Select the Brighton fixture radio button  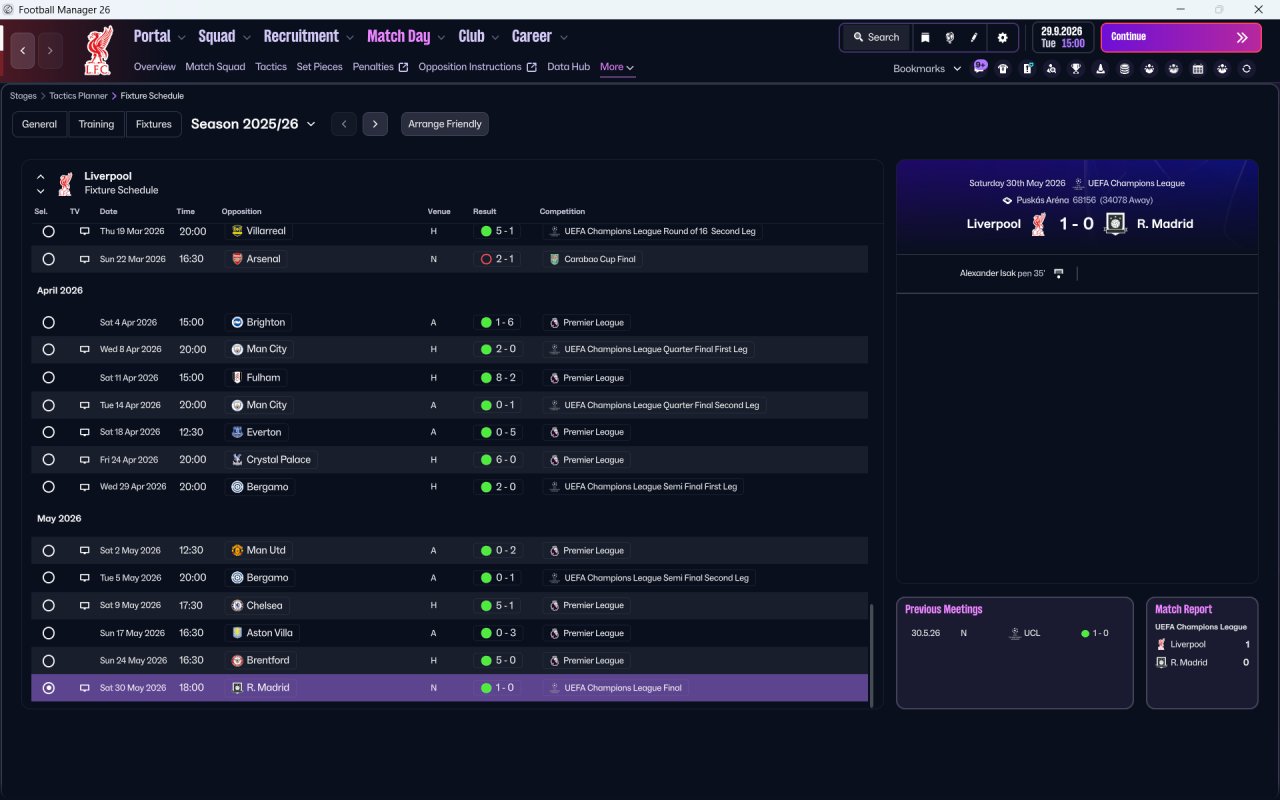(x=48, y=323)
